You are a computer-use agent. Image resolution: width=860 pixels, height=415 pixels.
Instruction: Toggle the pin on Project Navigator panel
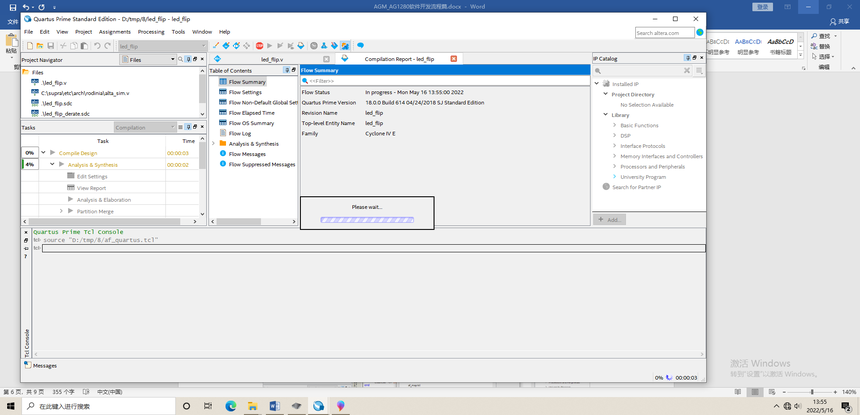pos(188,59)
